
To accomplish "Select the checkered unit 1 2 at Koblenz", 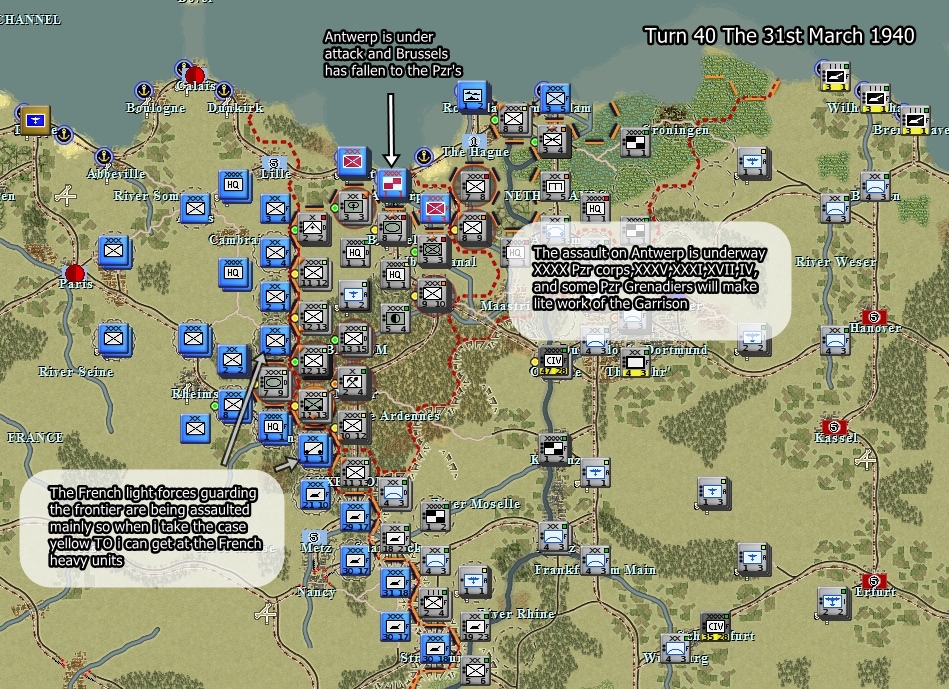I will click(x=554, y=449).
